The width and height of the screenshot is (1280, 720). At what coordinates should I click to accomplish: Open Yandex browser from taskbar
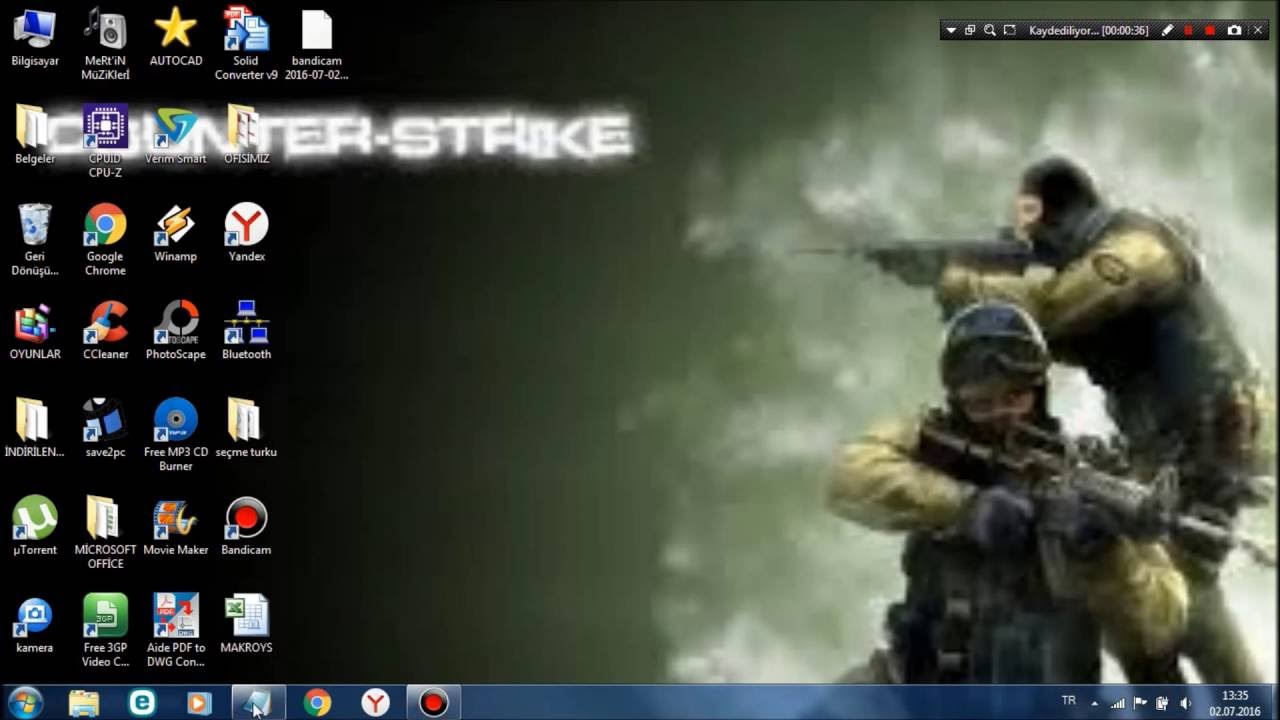(x=375, y=703)
